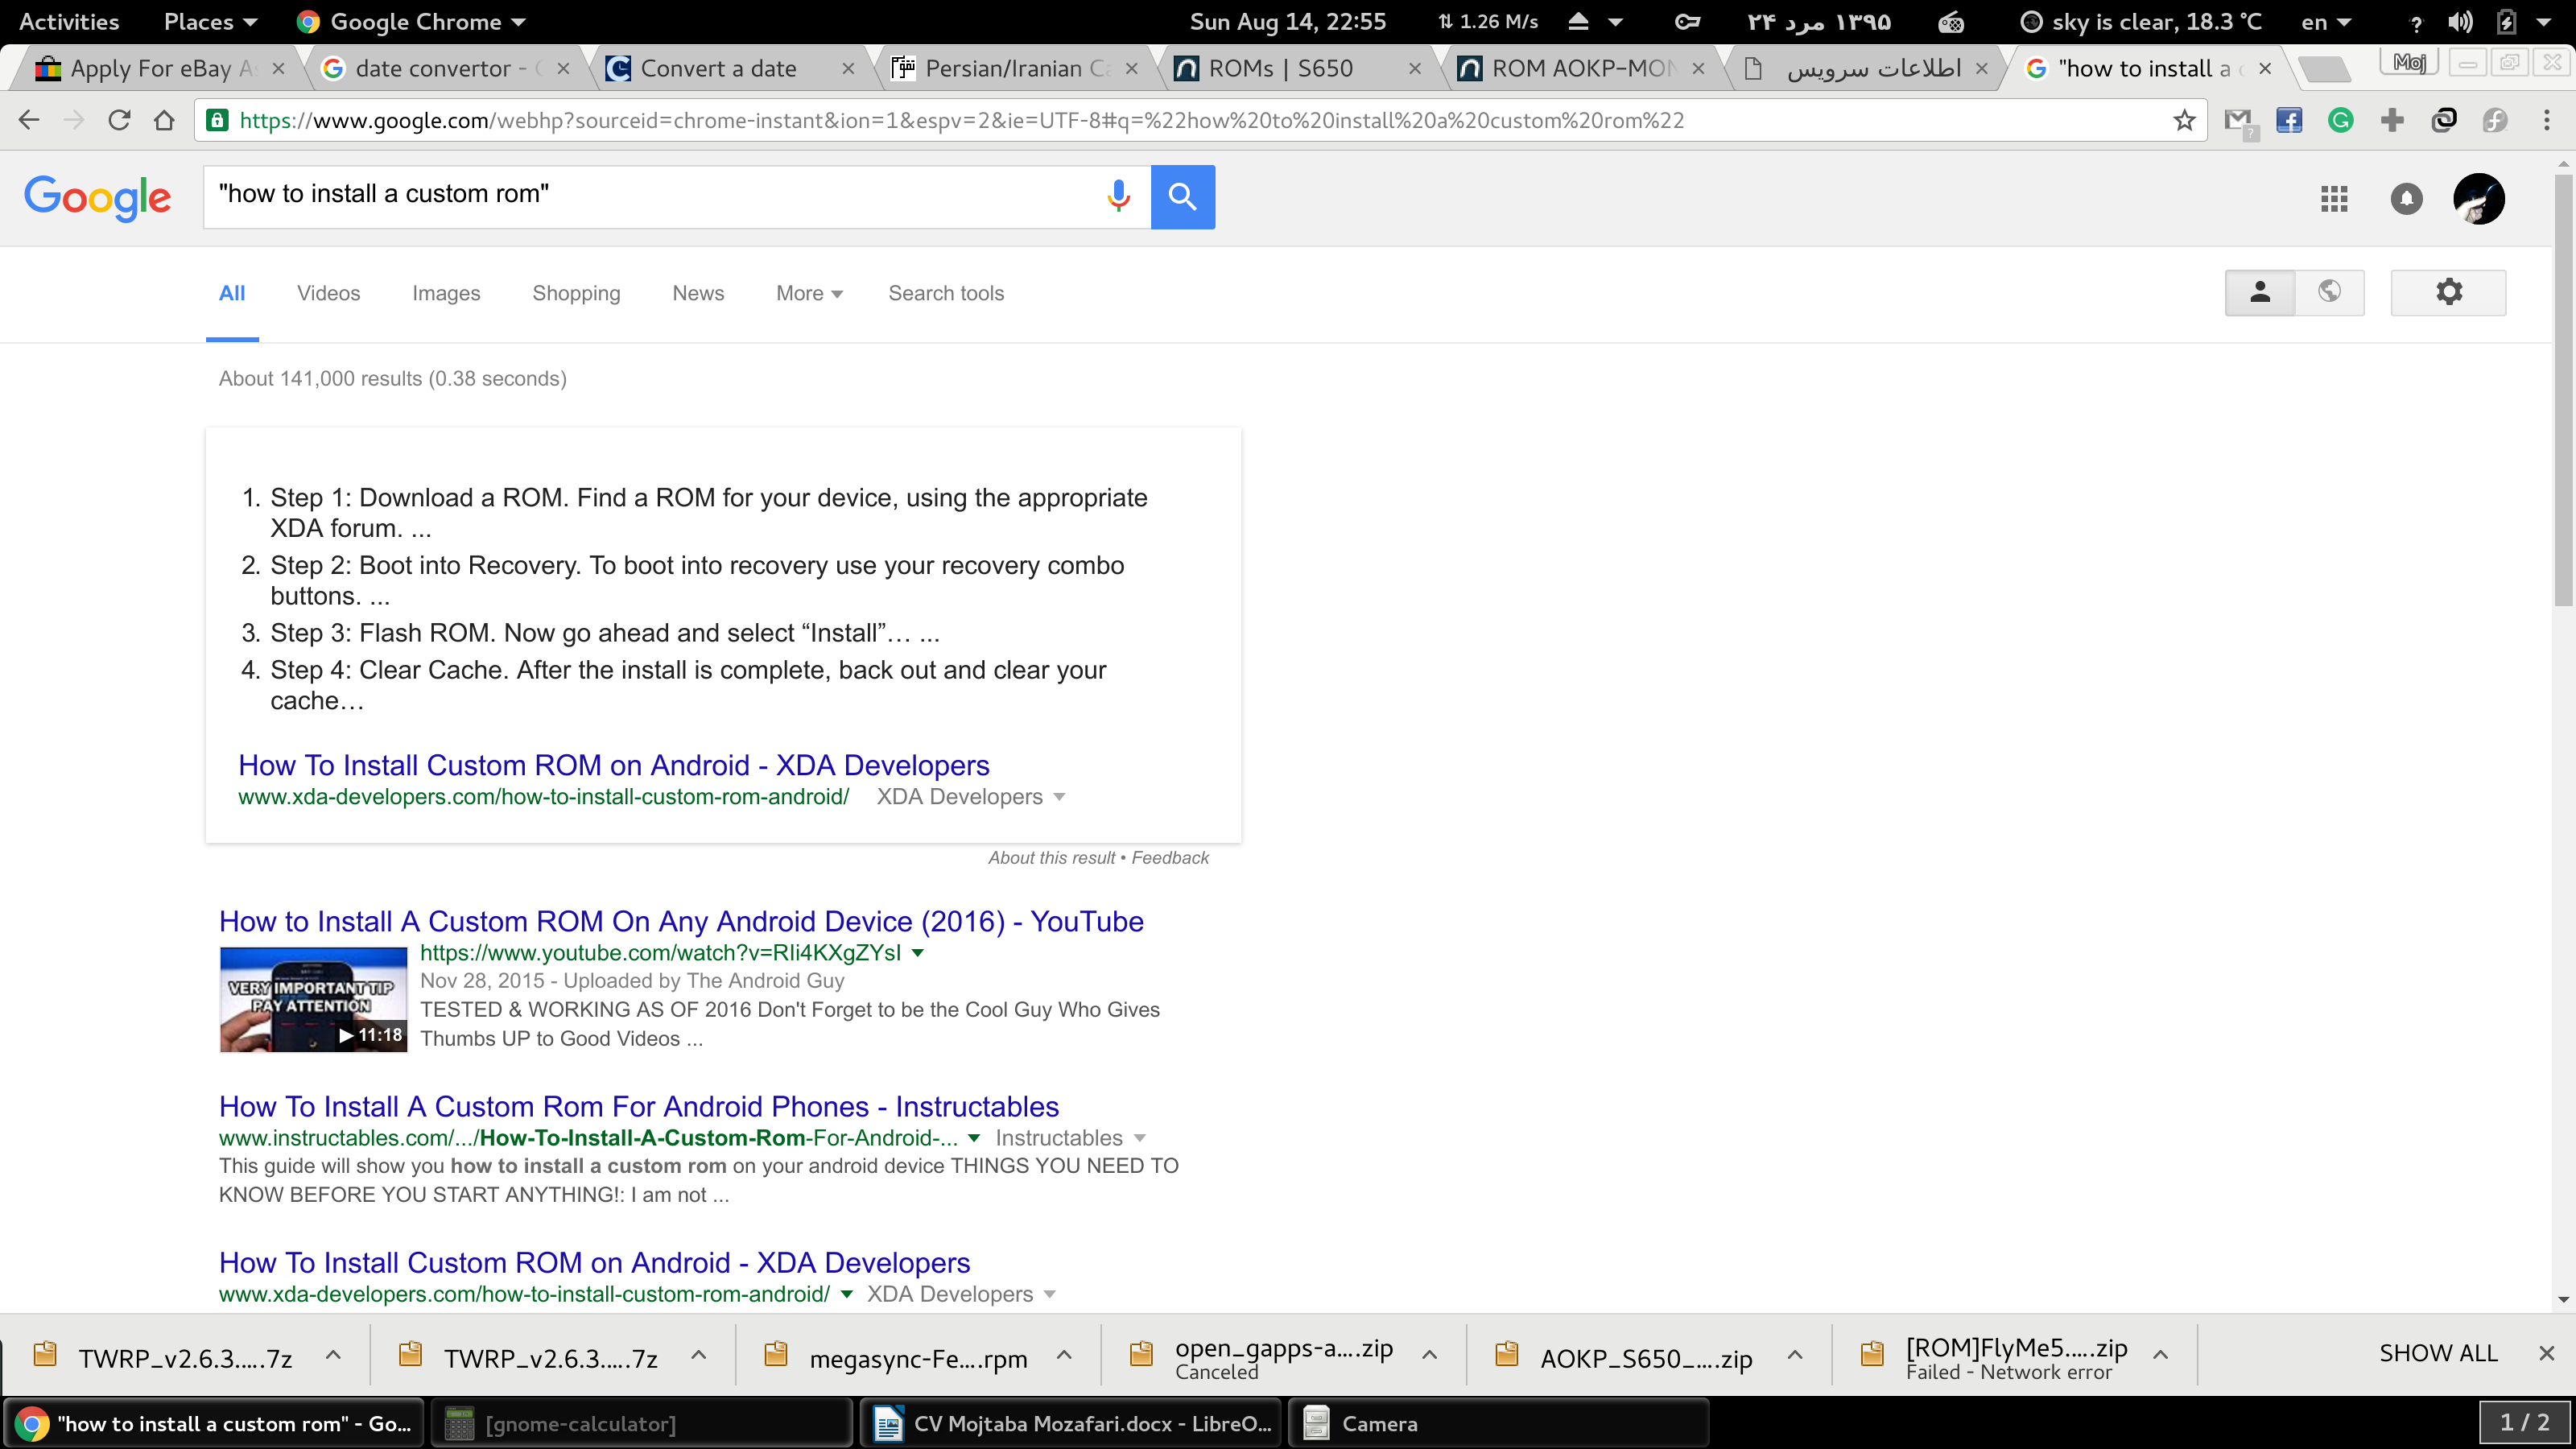The image size is (2576, 1449).
Task: Switch to the gnome-calculator taskbar window
Action: [642, 1423]
